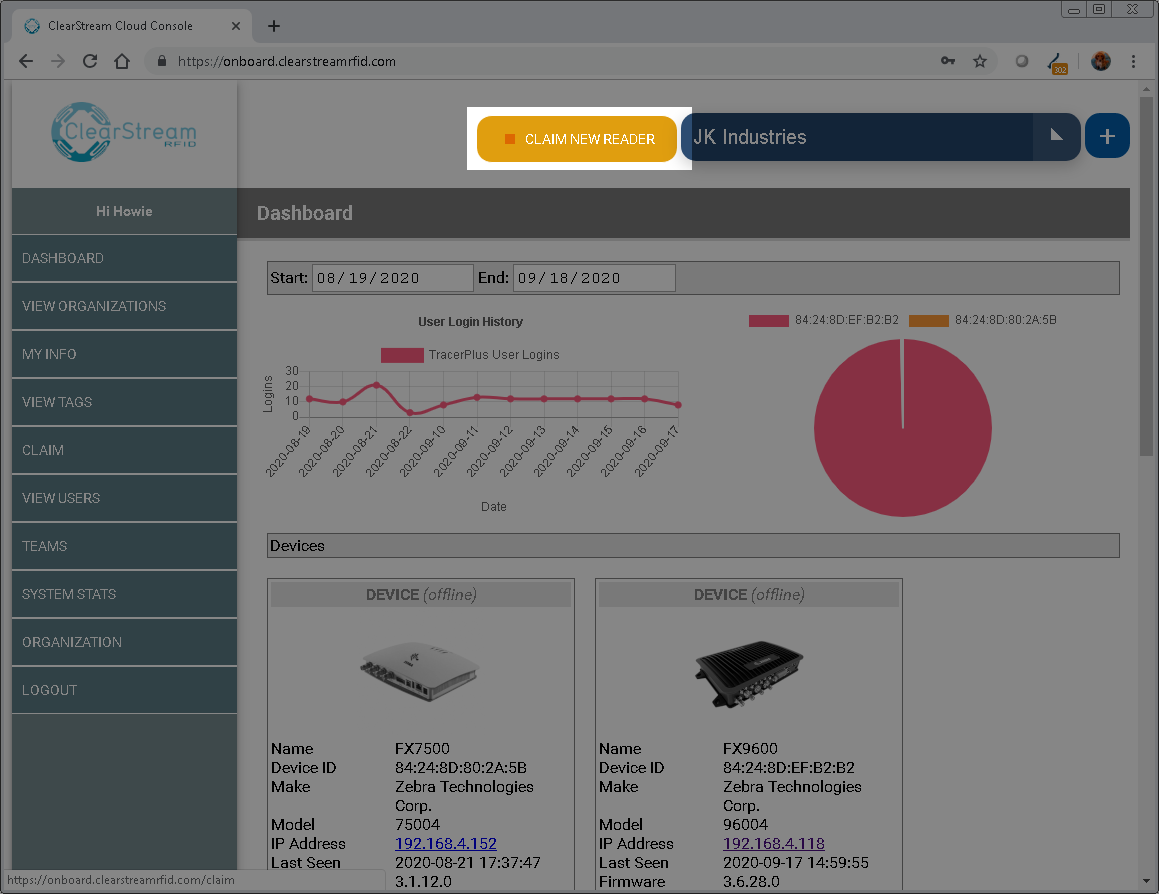Click the page vertical scrollbar
This screenshot has width=1159, height=894.
[1146, 277]
